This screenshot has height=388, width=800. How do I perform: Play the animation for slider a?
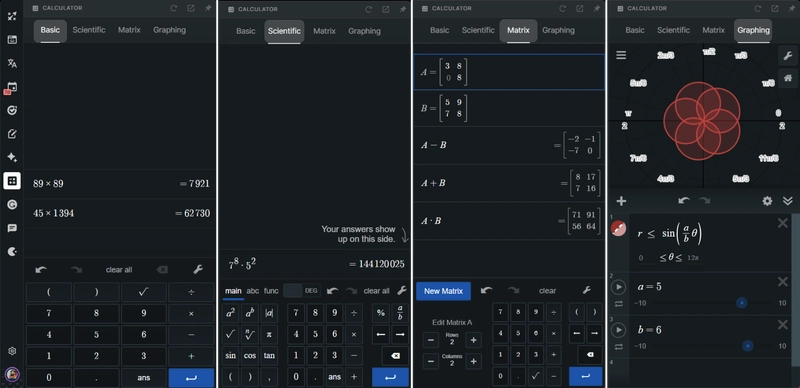[x=618, y=287]
